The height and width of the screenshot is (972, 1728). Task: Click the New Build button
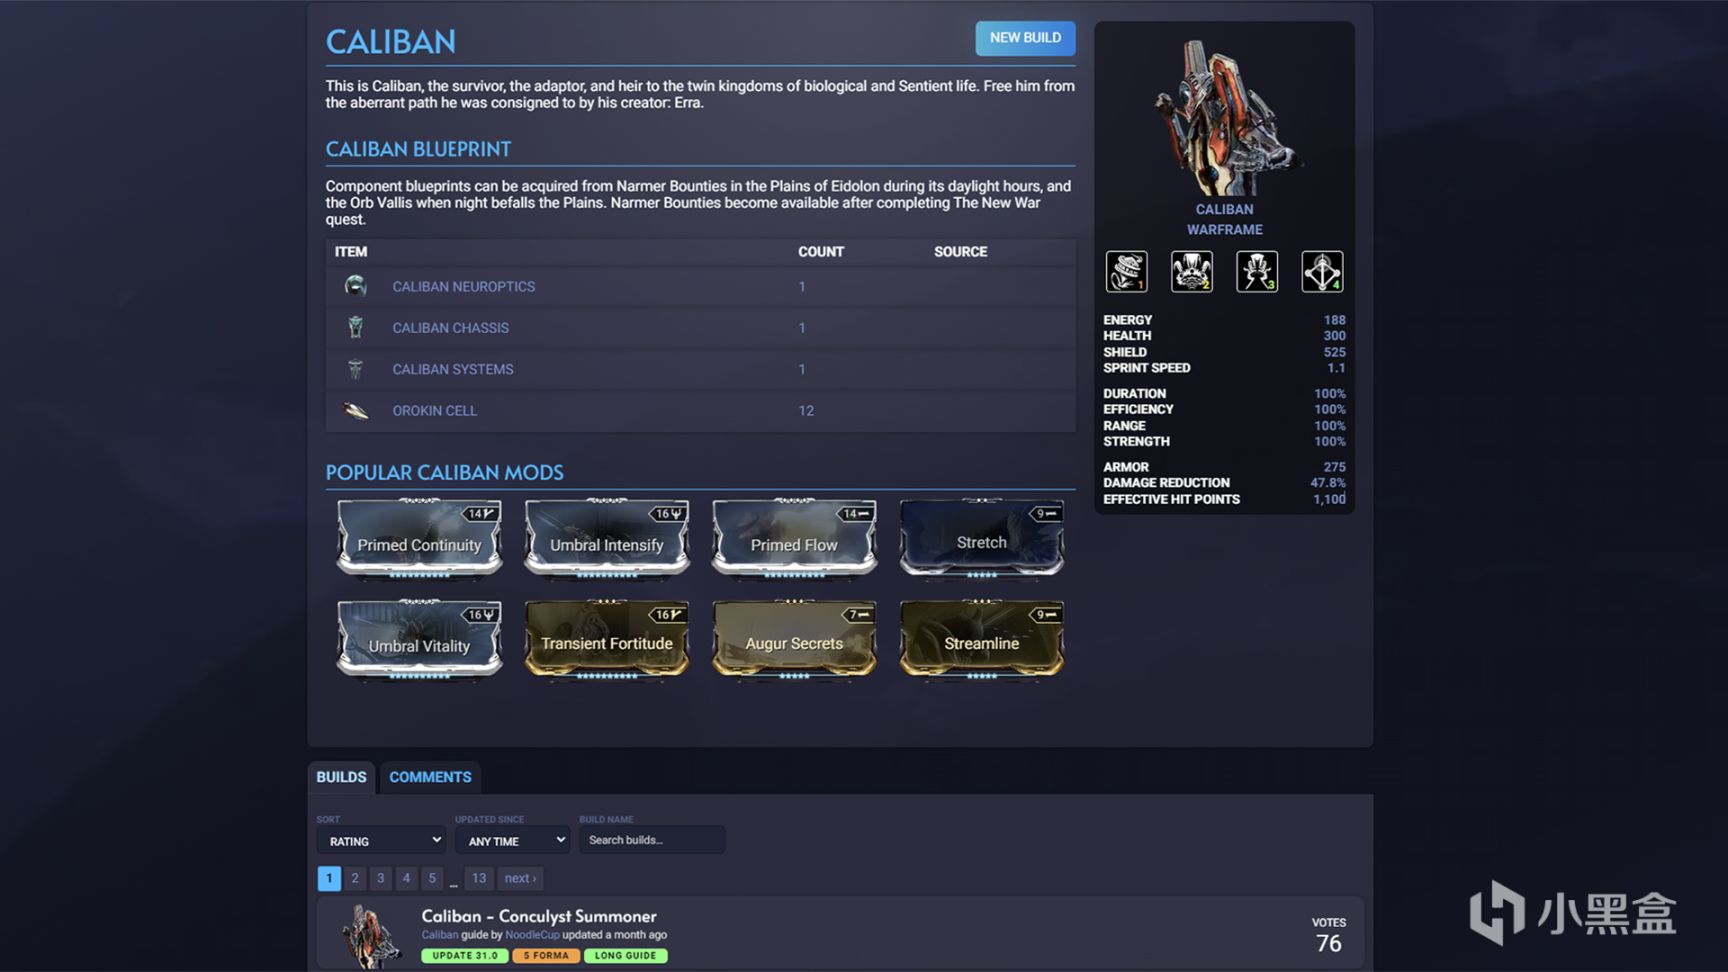click(1025, 38)
